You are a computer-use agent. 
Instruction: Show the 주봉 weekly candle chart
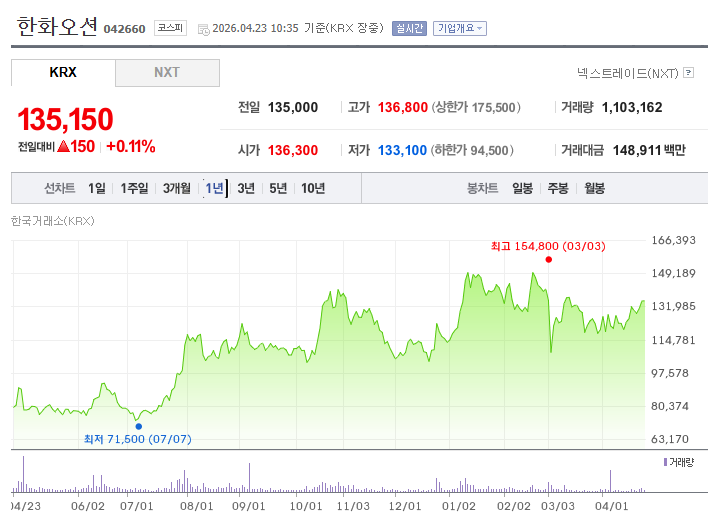[x=558, y=188]
